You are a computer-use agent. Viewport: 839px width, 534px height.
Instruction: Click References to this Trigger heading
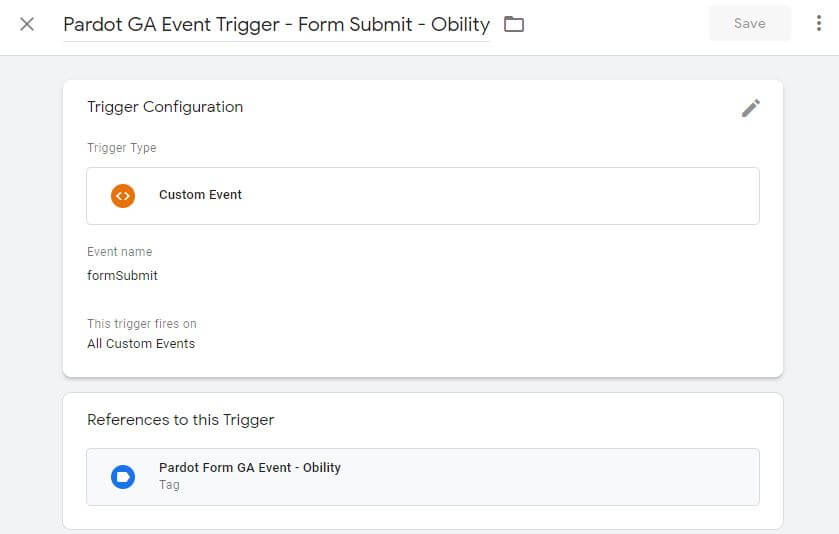point(180,420)
